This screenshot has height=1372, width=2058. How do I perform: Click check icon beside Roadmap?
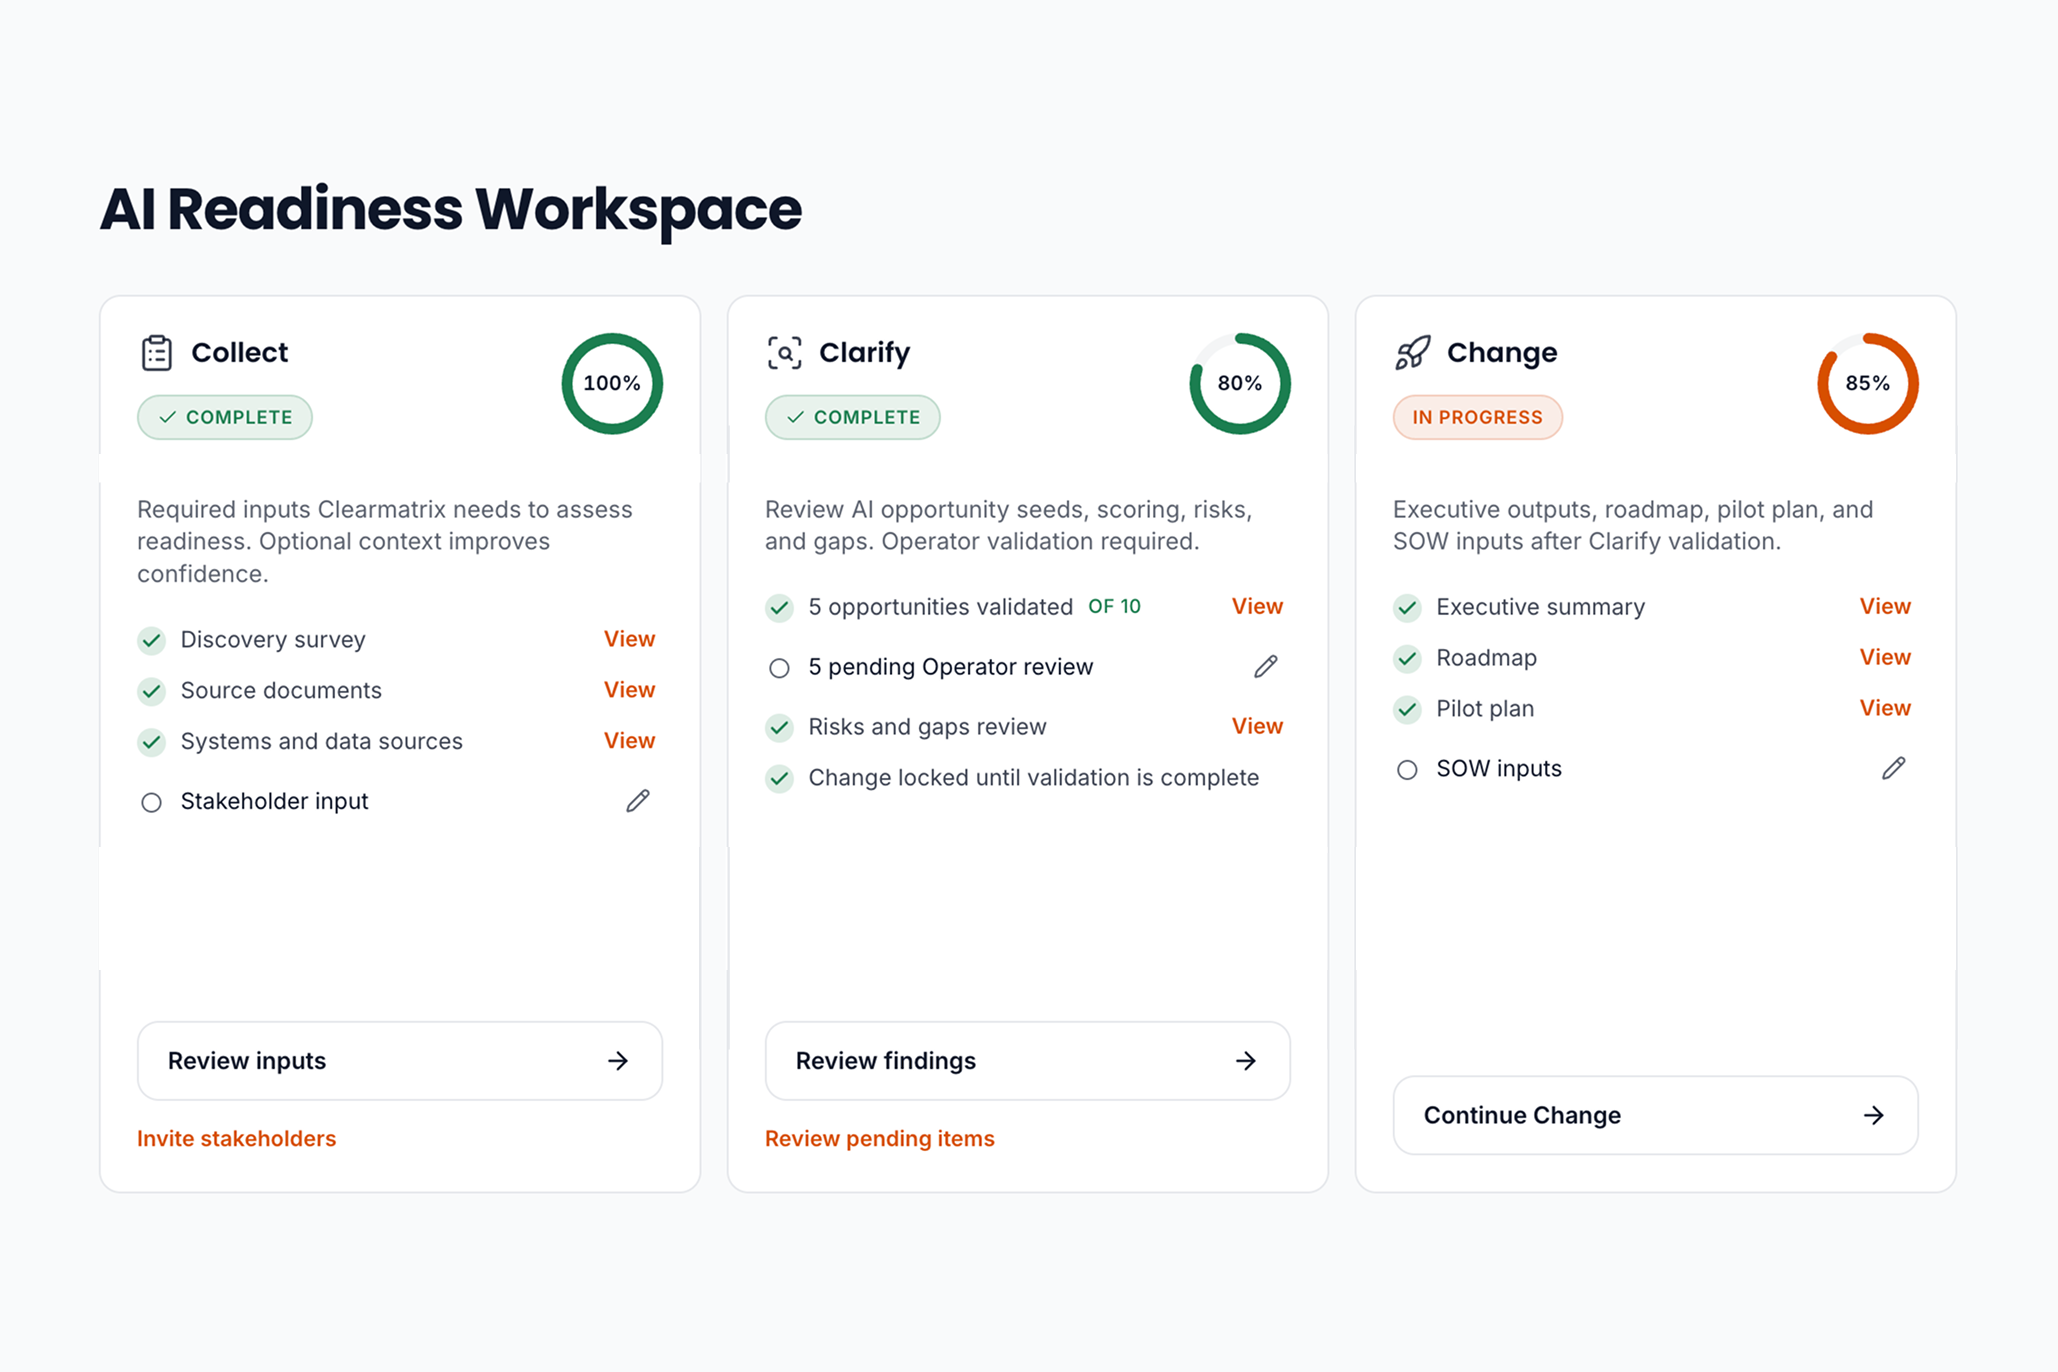coord(1408,658)
